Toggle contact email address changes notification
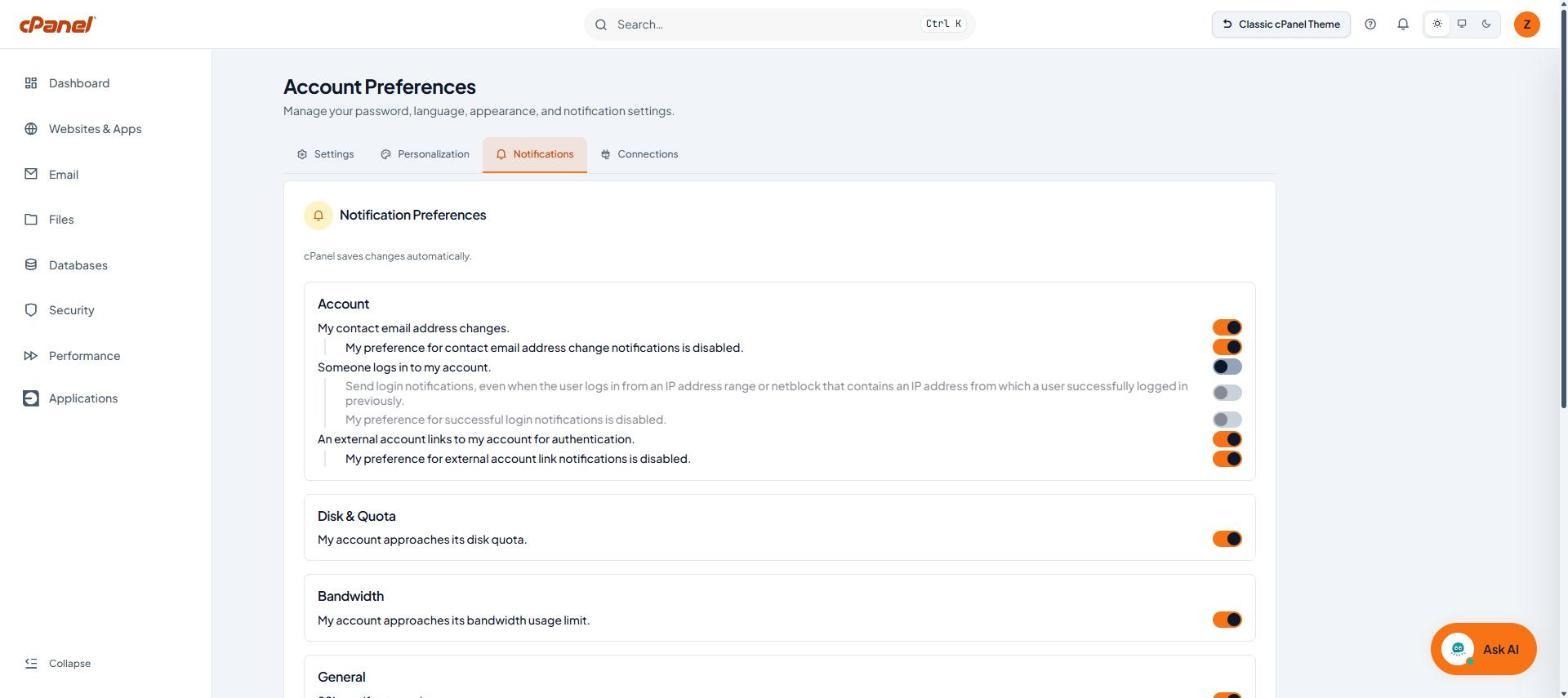 (1227, 328)
